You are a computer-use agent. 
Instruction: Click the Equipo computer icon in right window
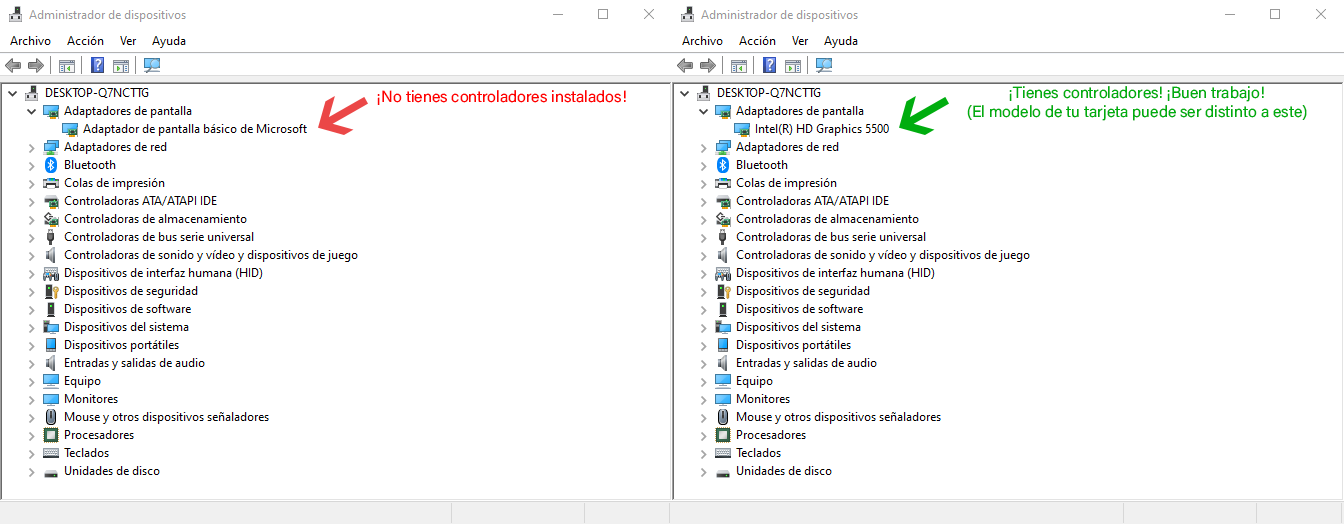click(724, 381)
